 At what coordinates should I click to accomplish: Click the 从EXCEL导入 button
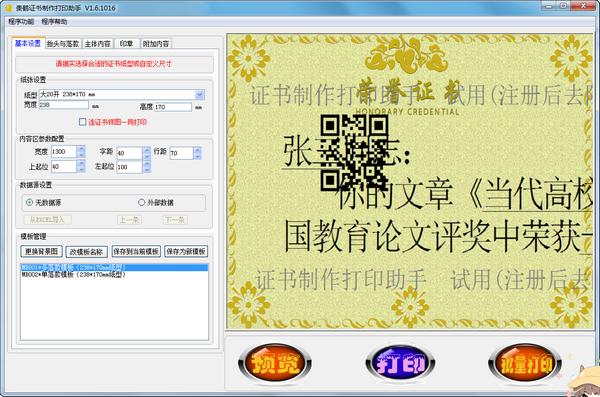[x=47, y=220]
